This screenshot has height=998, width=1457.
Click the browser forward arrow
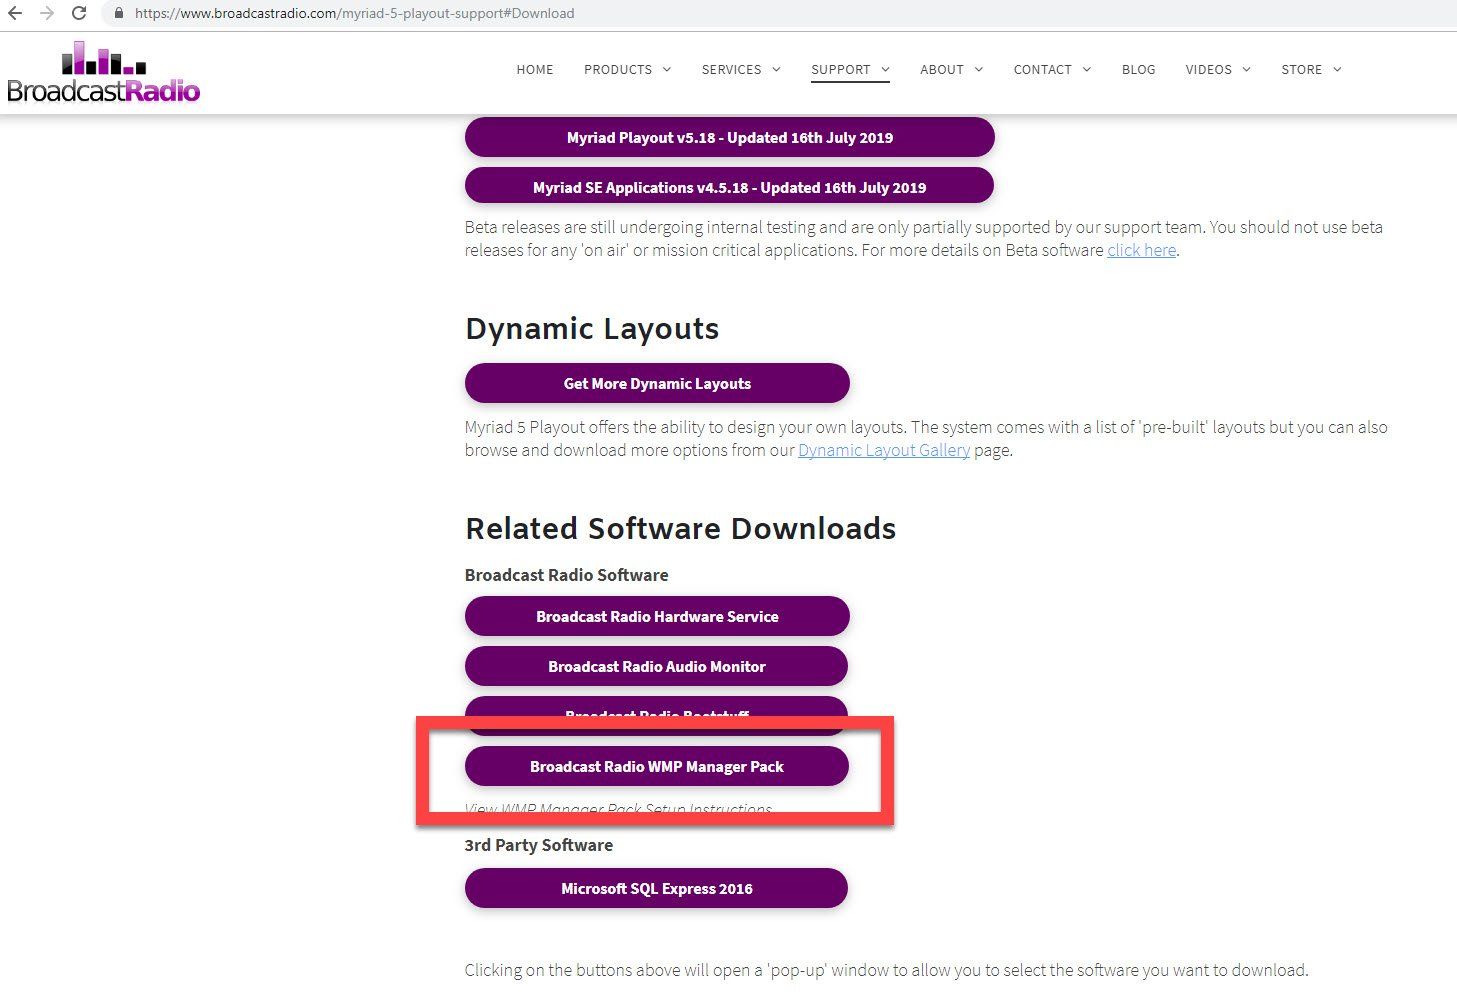(47, 13)
